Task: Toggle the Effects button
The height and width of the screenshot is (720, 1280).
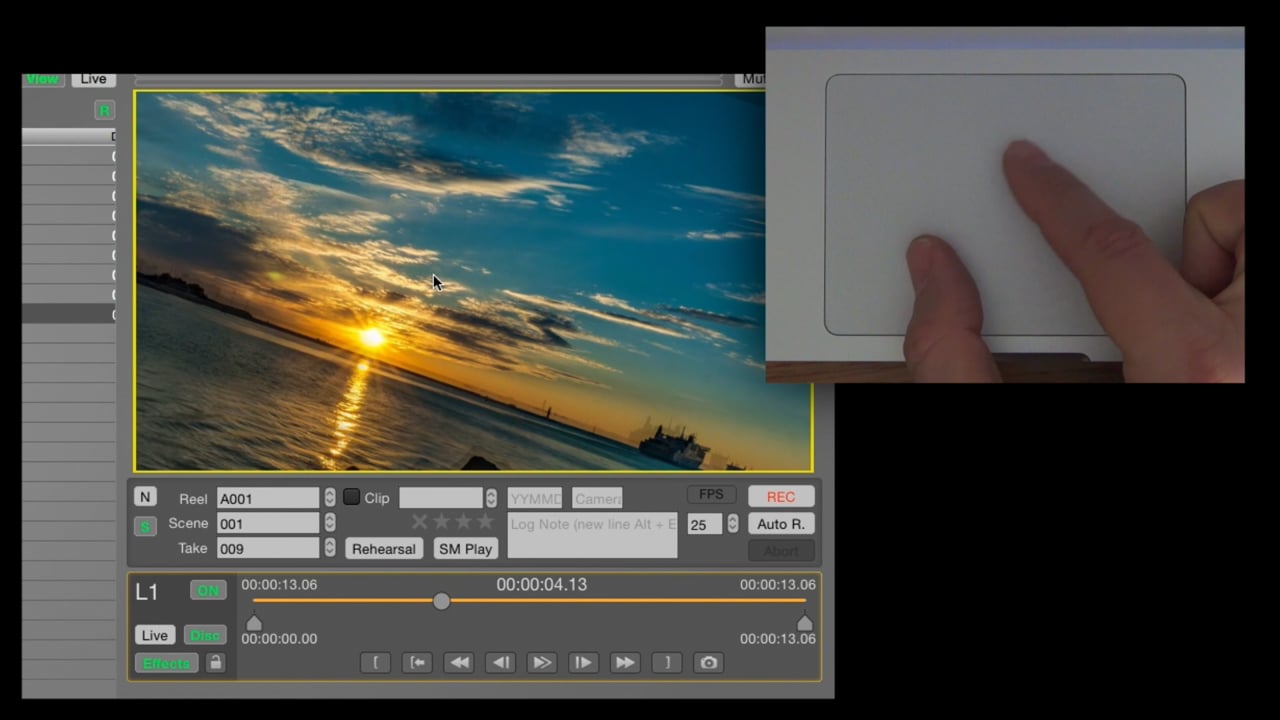Action: pos(166,663)
